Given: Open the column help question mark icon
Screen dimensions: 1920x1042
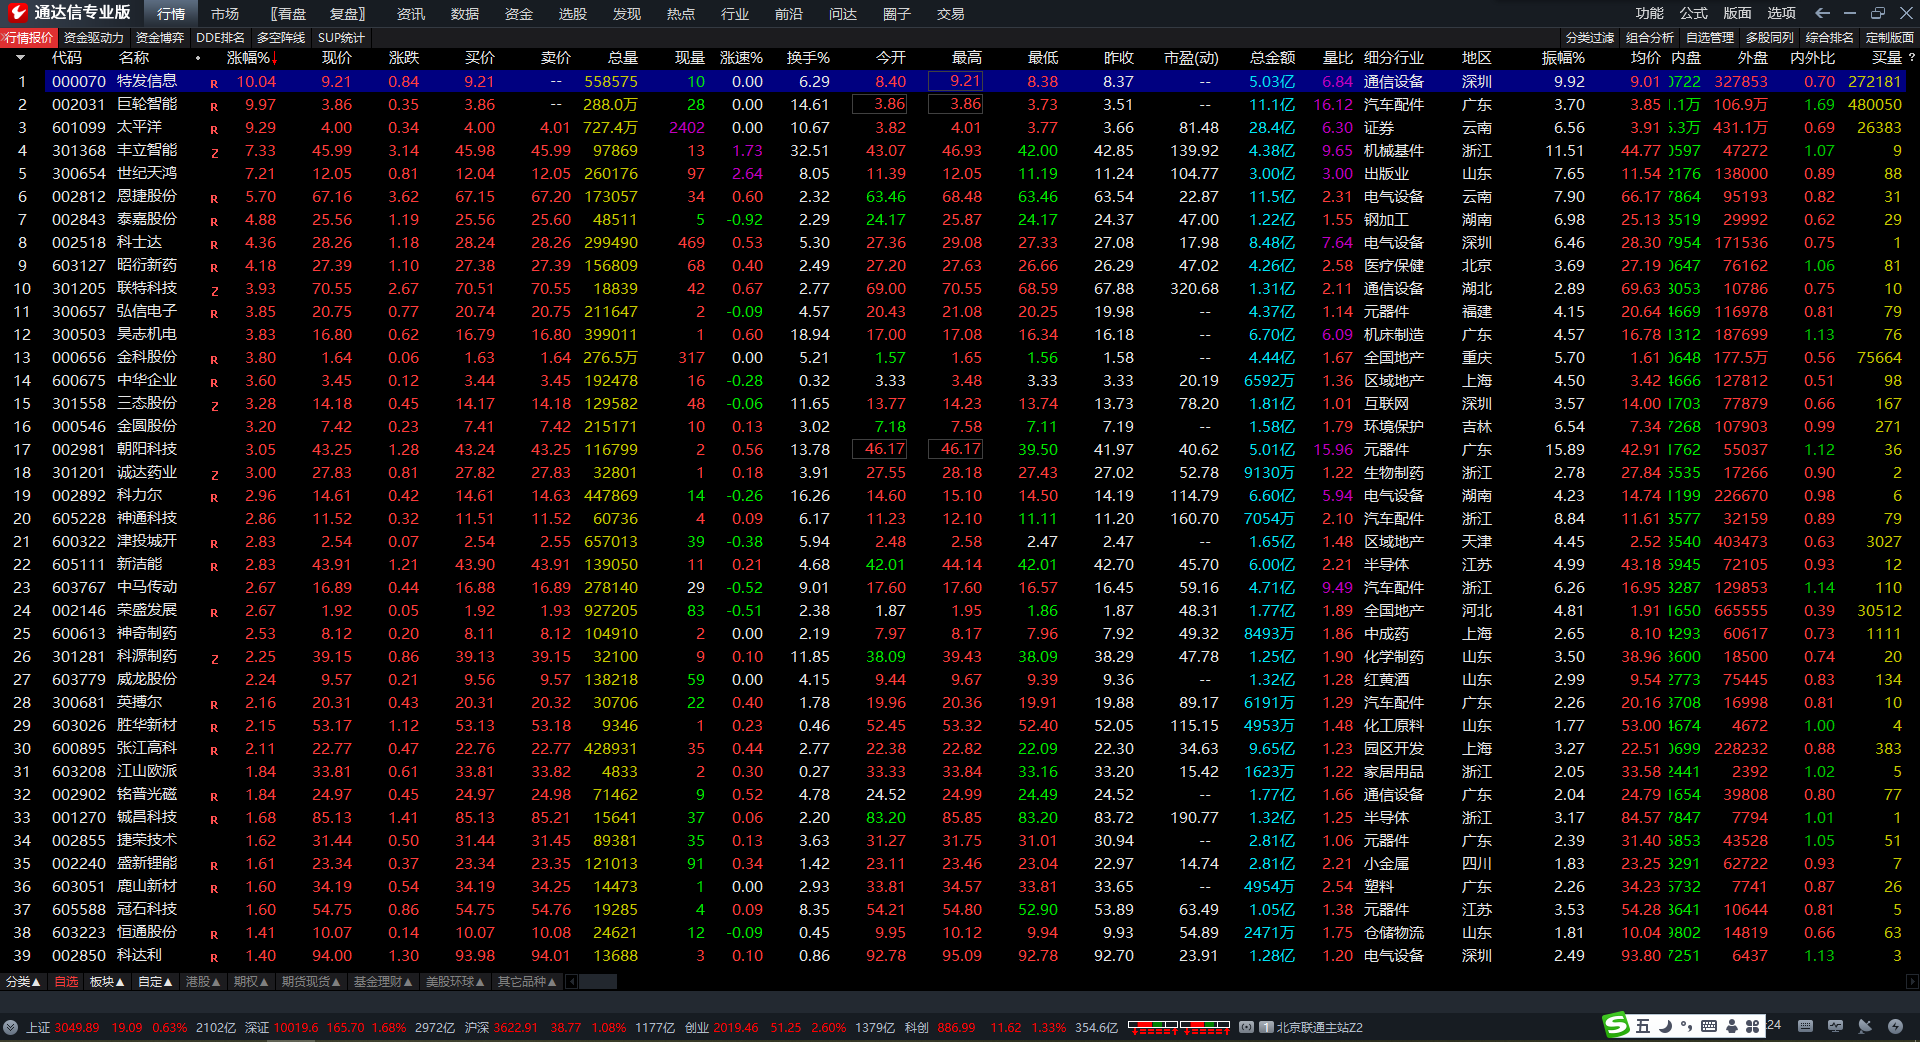Looking at the screenshot, I should pos(1910,58).
